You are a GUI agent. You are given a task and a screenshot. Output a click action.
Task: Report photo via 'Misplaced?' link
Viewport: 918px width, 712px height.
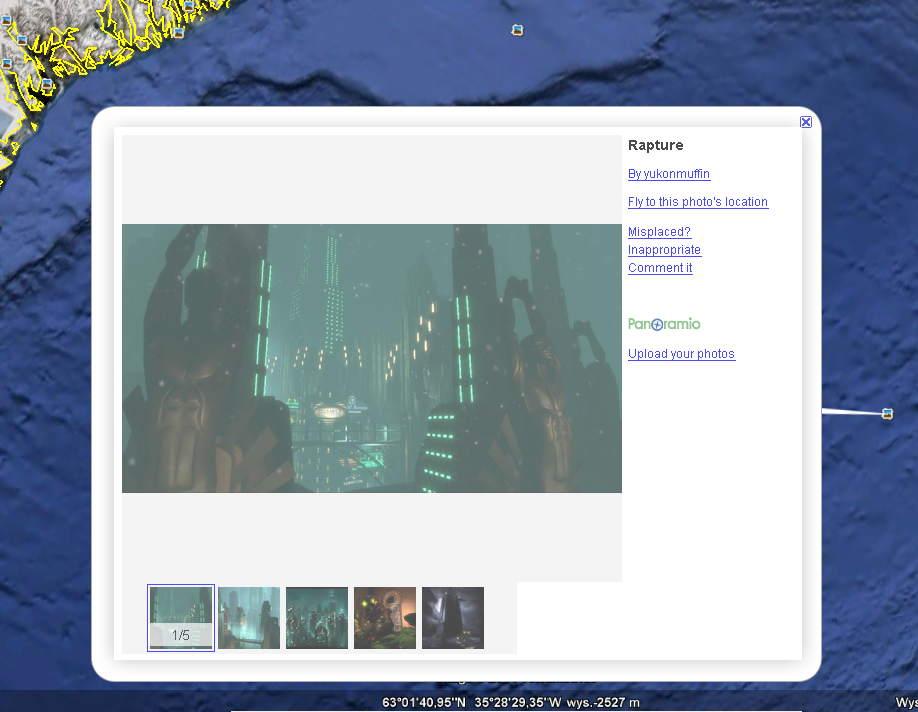pyautogui.click(x=659, y=232)
